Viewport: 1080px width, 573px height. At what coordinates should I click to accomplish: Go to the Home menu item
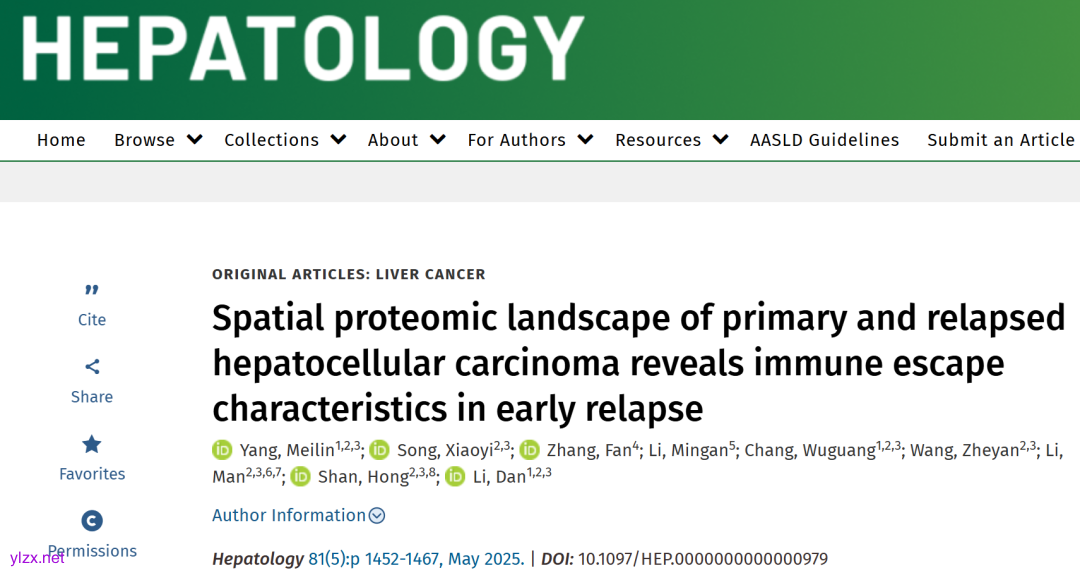(61, 140)
